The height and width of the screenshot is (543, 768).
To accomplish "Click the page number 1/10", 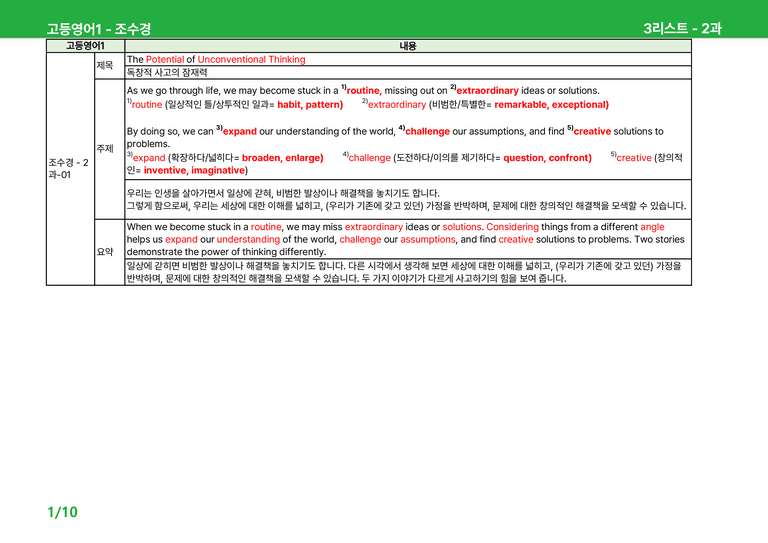I will coord(63,512).
